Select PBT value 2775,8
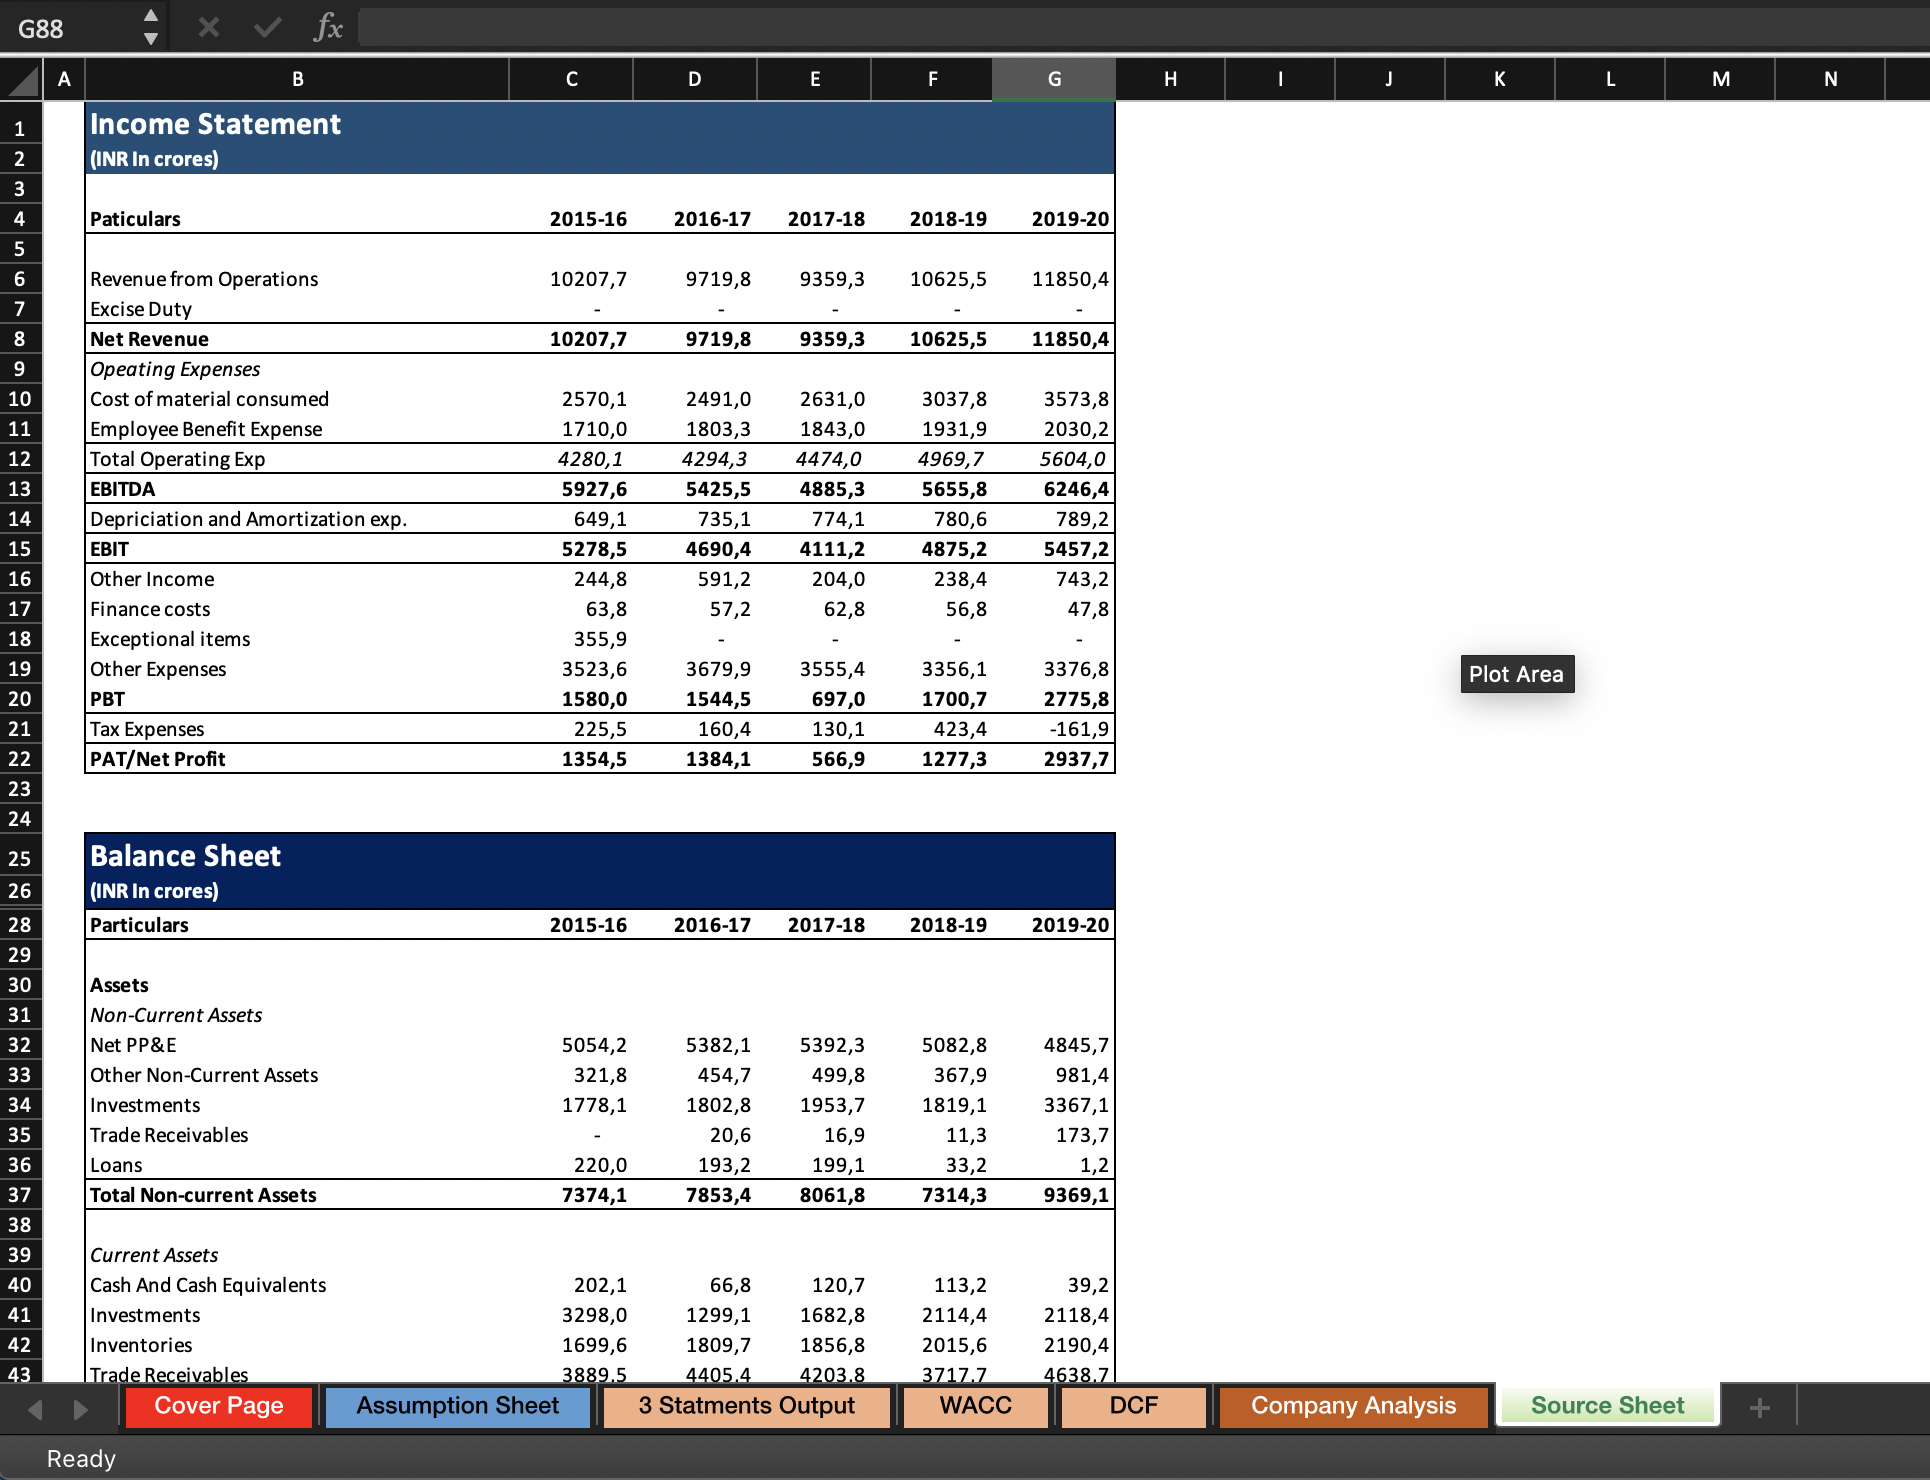This screenshot has width=1930, height=1480. tap(1076, 699)
